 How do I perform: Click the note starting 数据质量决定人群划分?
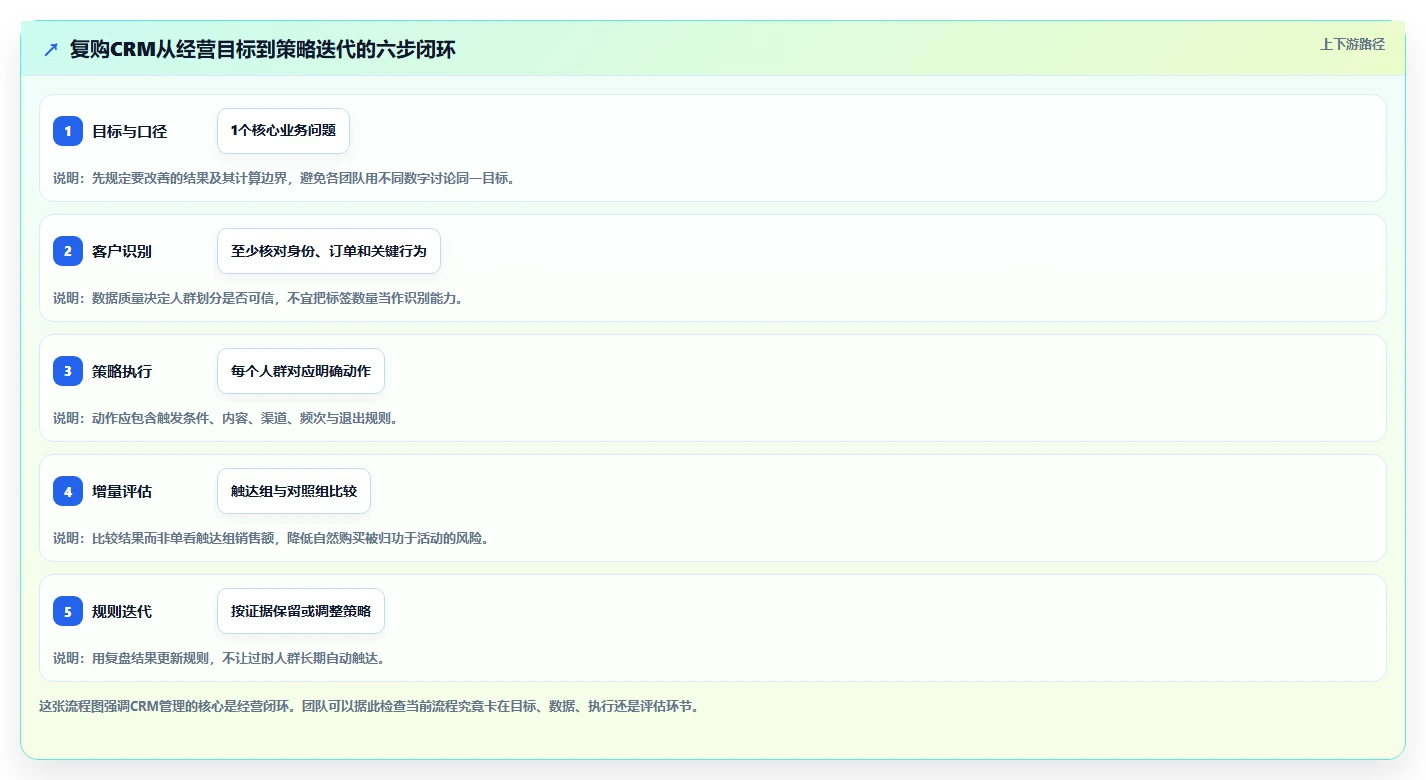[258, 298]
